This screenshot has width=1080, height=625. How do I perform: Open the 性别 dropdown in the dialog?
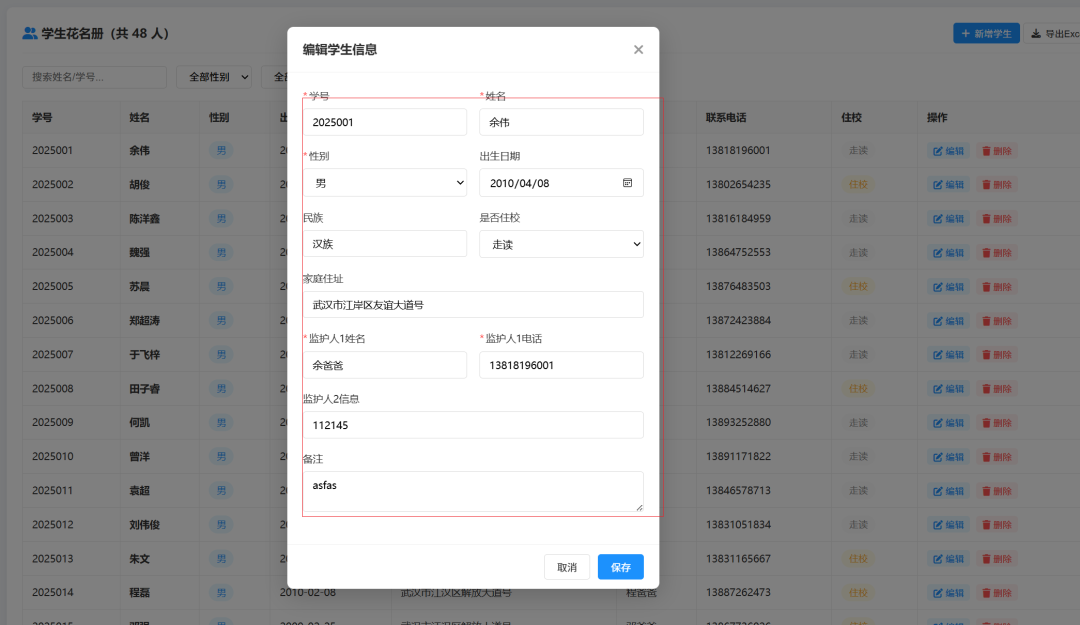click(x=384, y=183)
